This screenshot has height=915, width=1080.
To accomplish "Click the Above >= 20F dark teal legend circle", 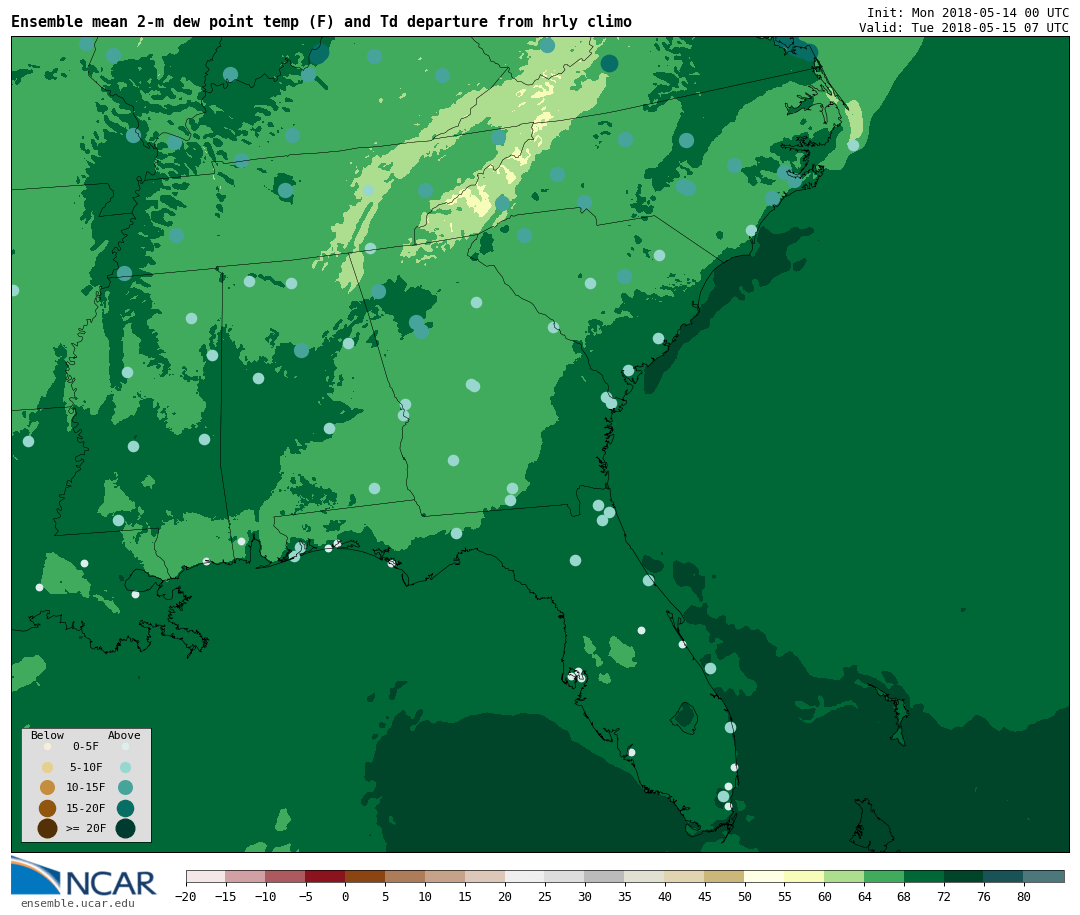I will click(125, 828).
